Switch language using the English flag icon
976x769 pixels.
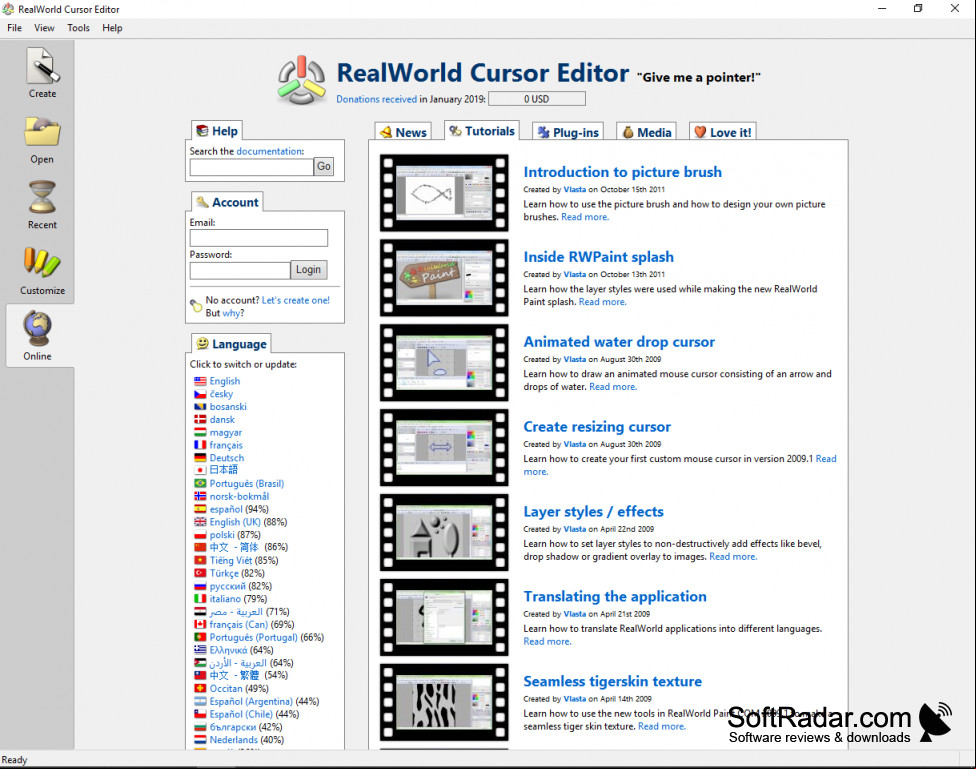pyautogui.click(x=200, y=381)
